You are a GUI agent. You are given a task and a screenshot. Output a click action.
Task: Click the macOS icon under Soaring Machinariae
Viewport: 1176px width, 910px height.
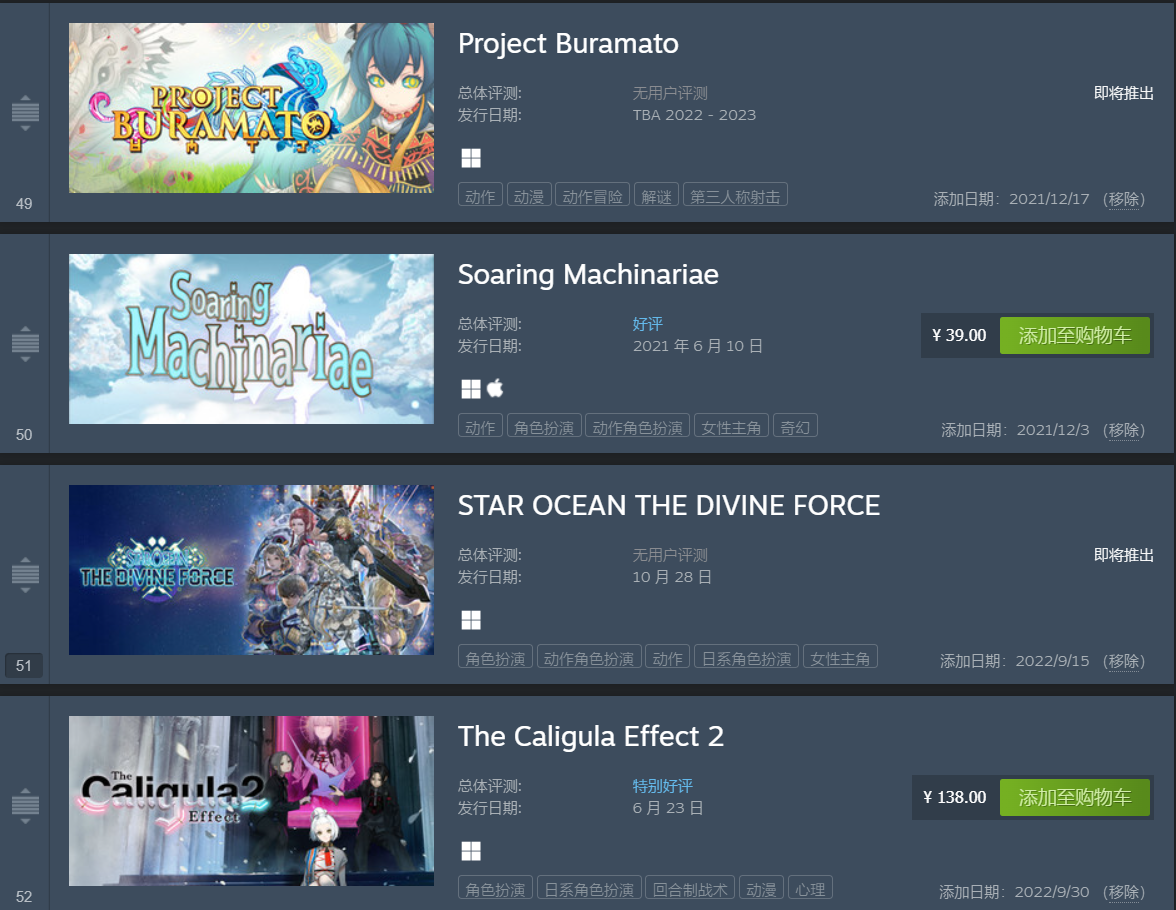[495, 389]
